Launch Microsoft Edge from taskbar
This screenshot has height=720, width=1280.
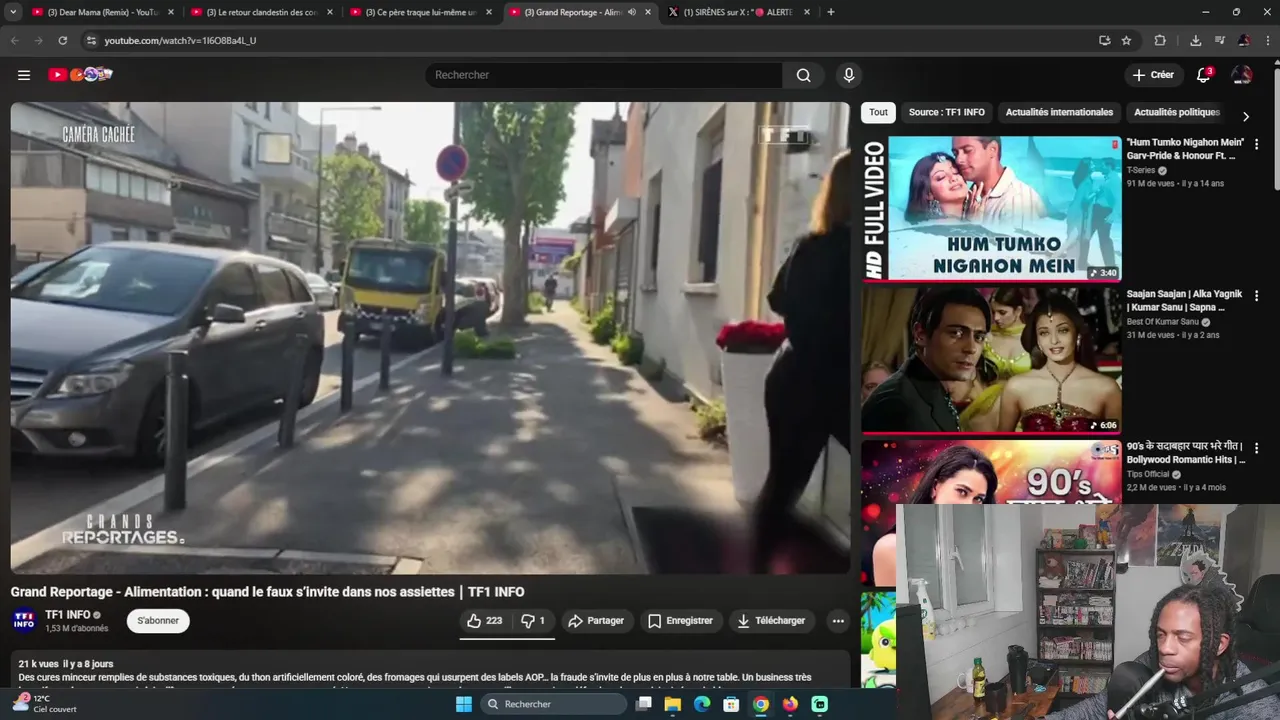click(702, 704)
